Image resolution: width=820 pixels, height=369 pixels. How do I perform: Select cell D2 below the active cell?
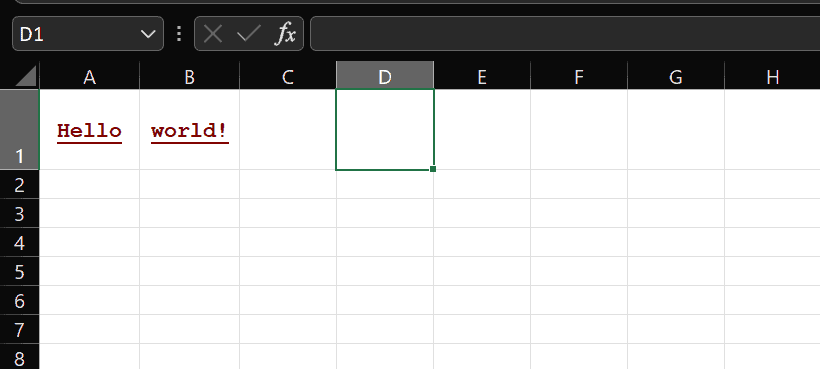pyautogui.click(x=385, y=184)
